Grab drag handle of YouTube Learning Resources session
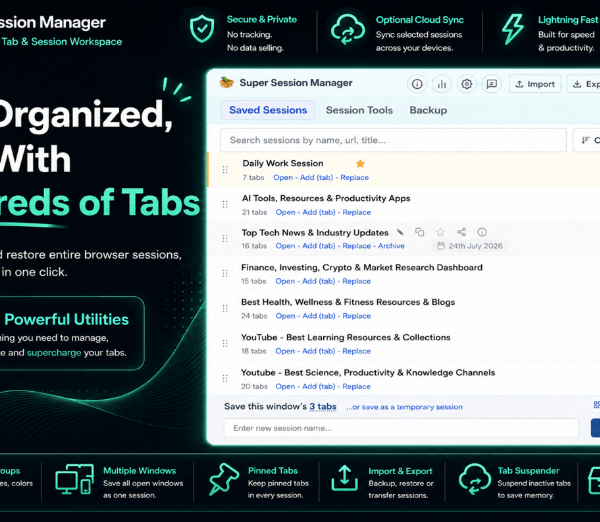600x522 pixels. click(225, 344)
